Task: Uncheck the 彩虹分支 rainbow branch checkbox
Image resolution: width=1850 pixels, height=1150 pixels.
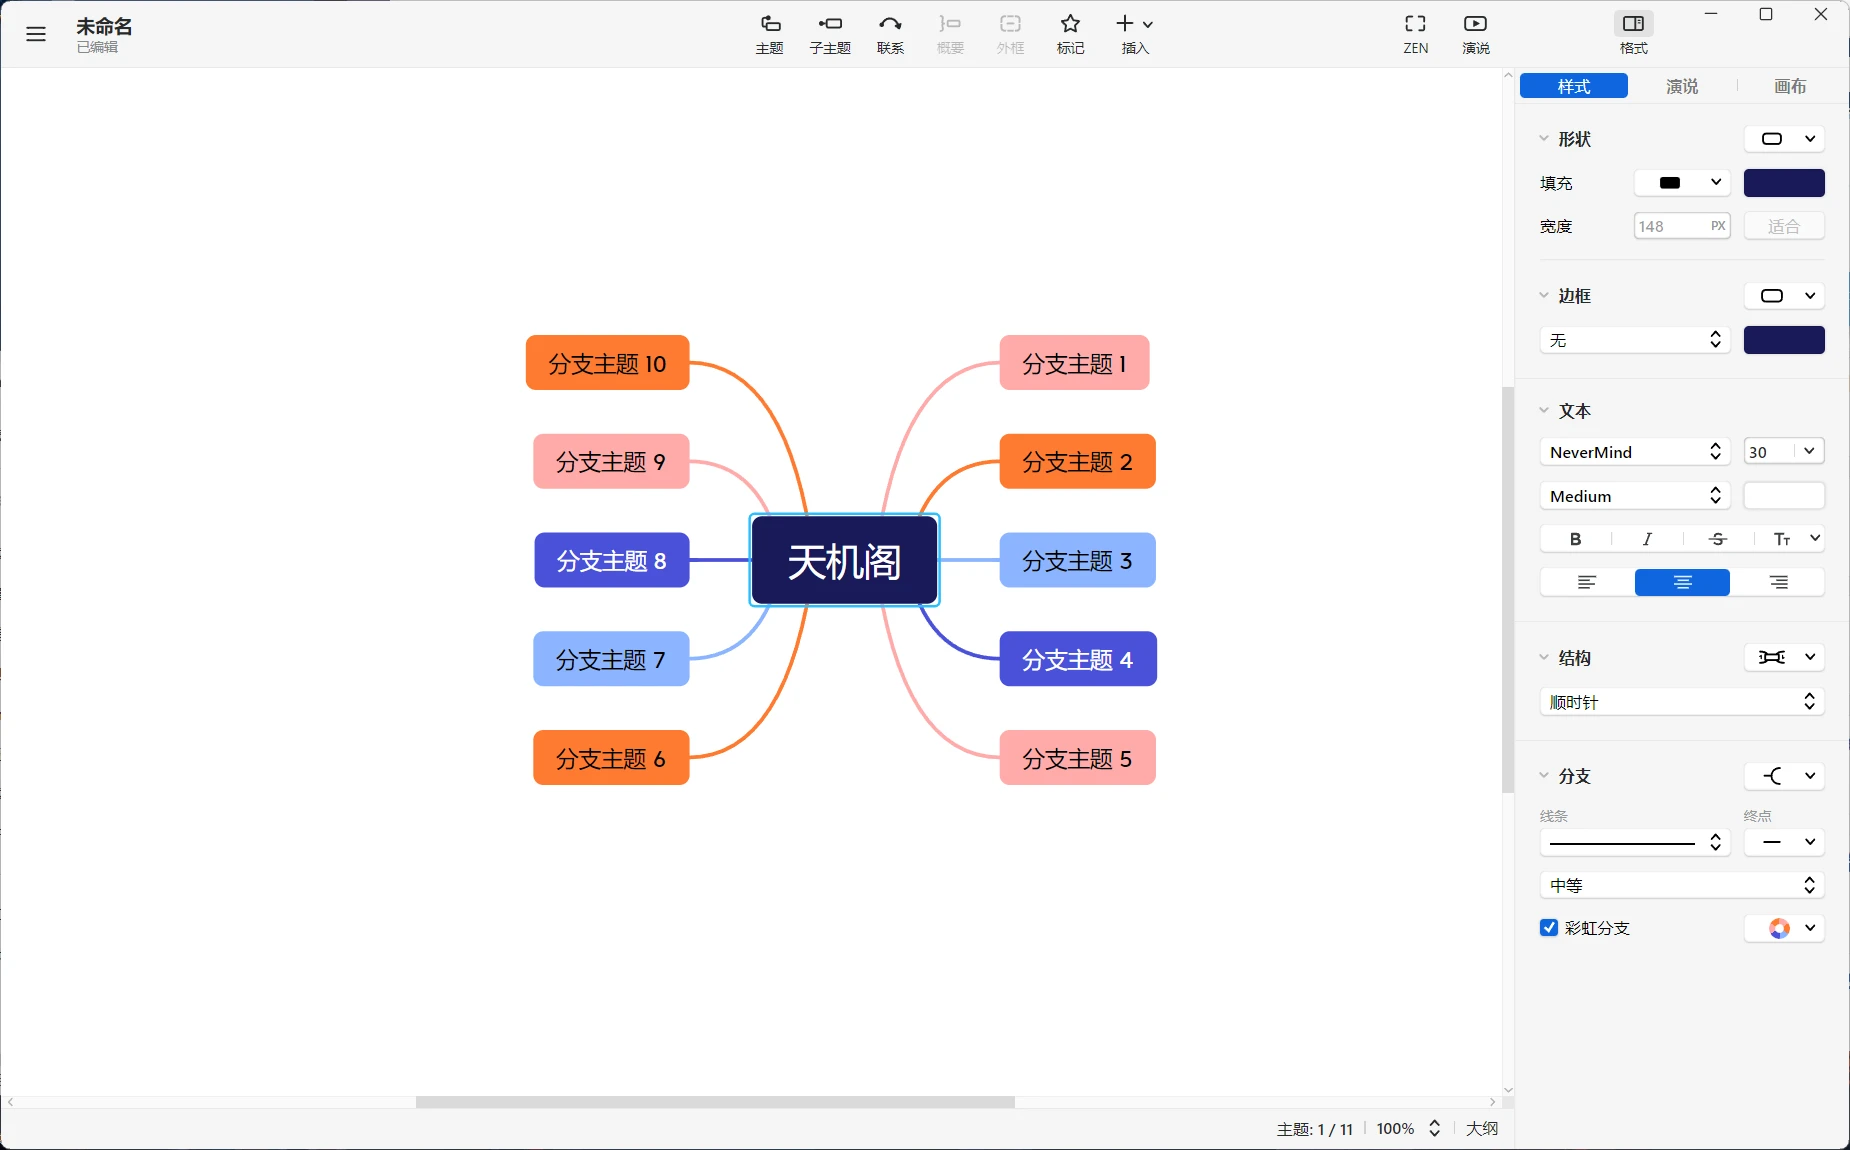Action: 1549,928
